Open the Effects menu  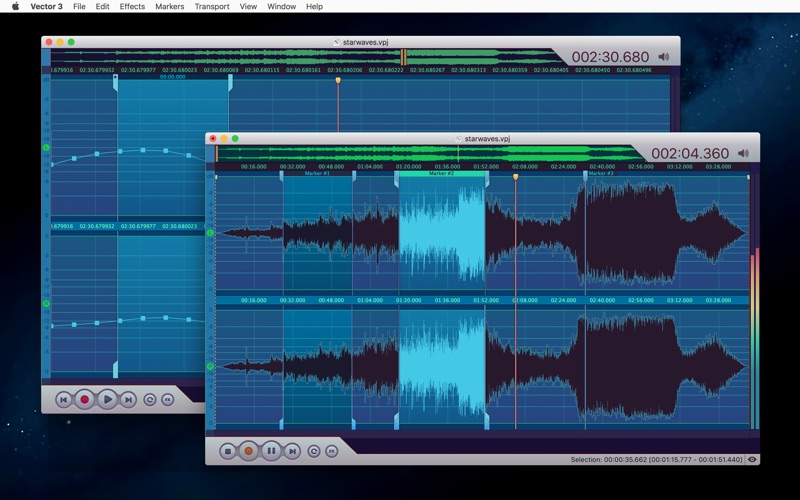click(132, 6)
